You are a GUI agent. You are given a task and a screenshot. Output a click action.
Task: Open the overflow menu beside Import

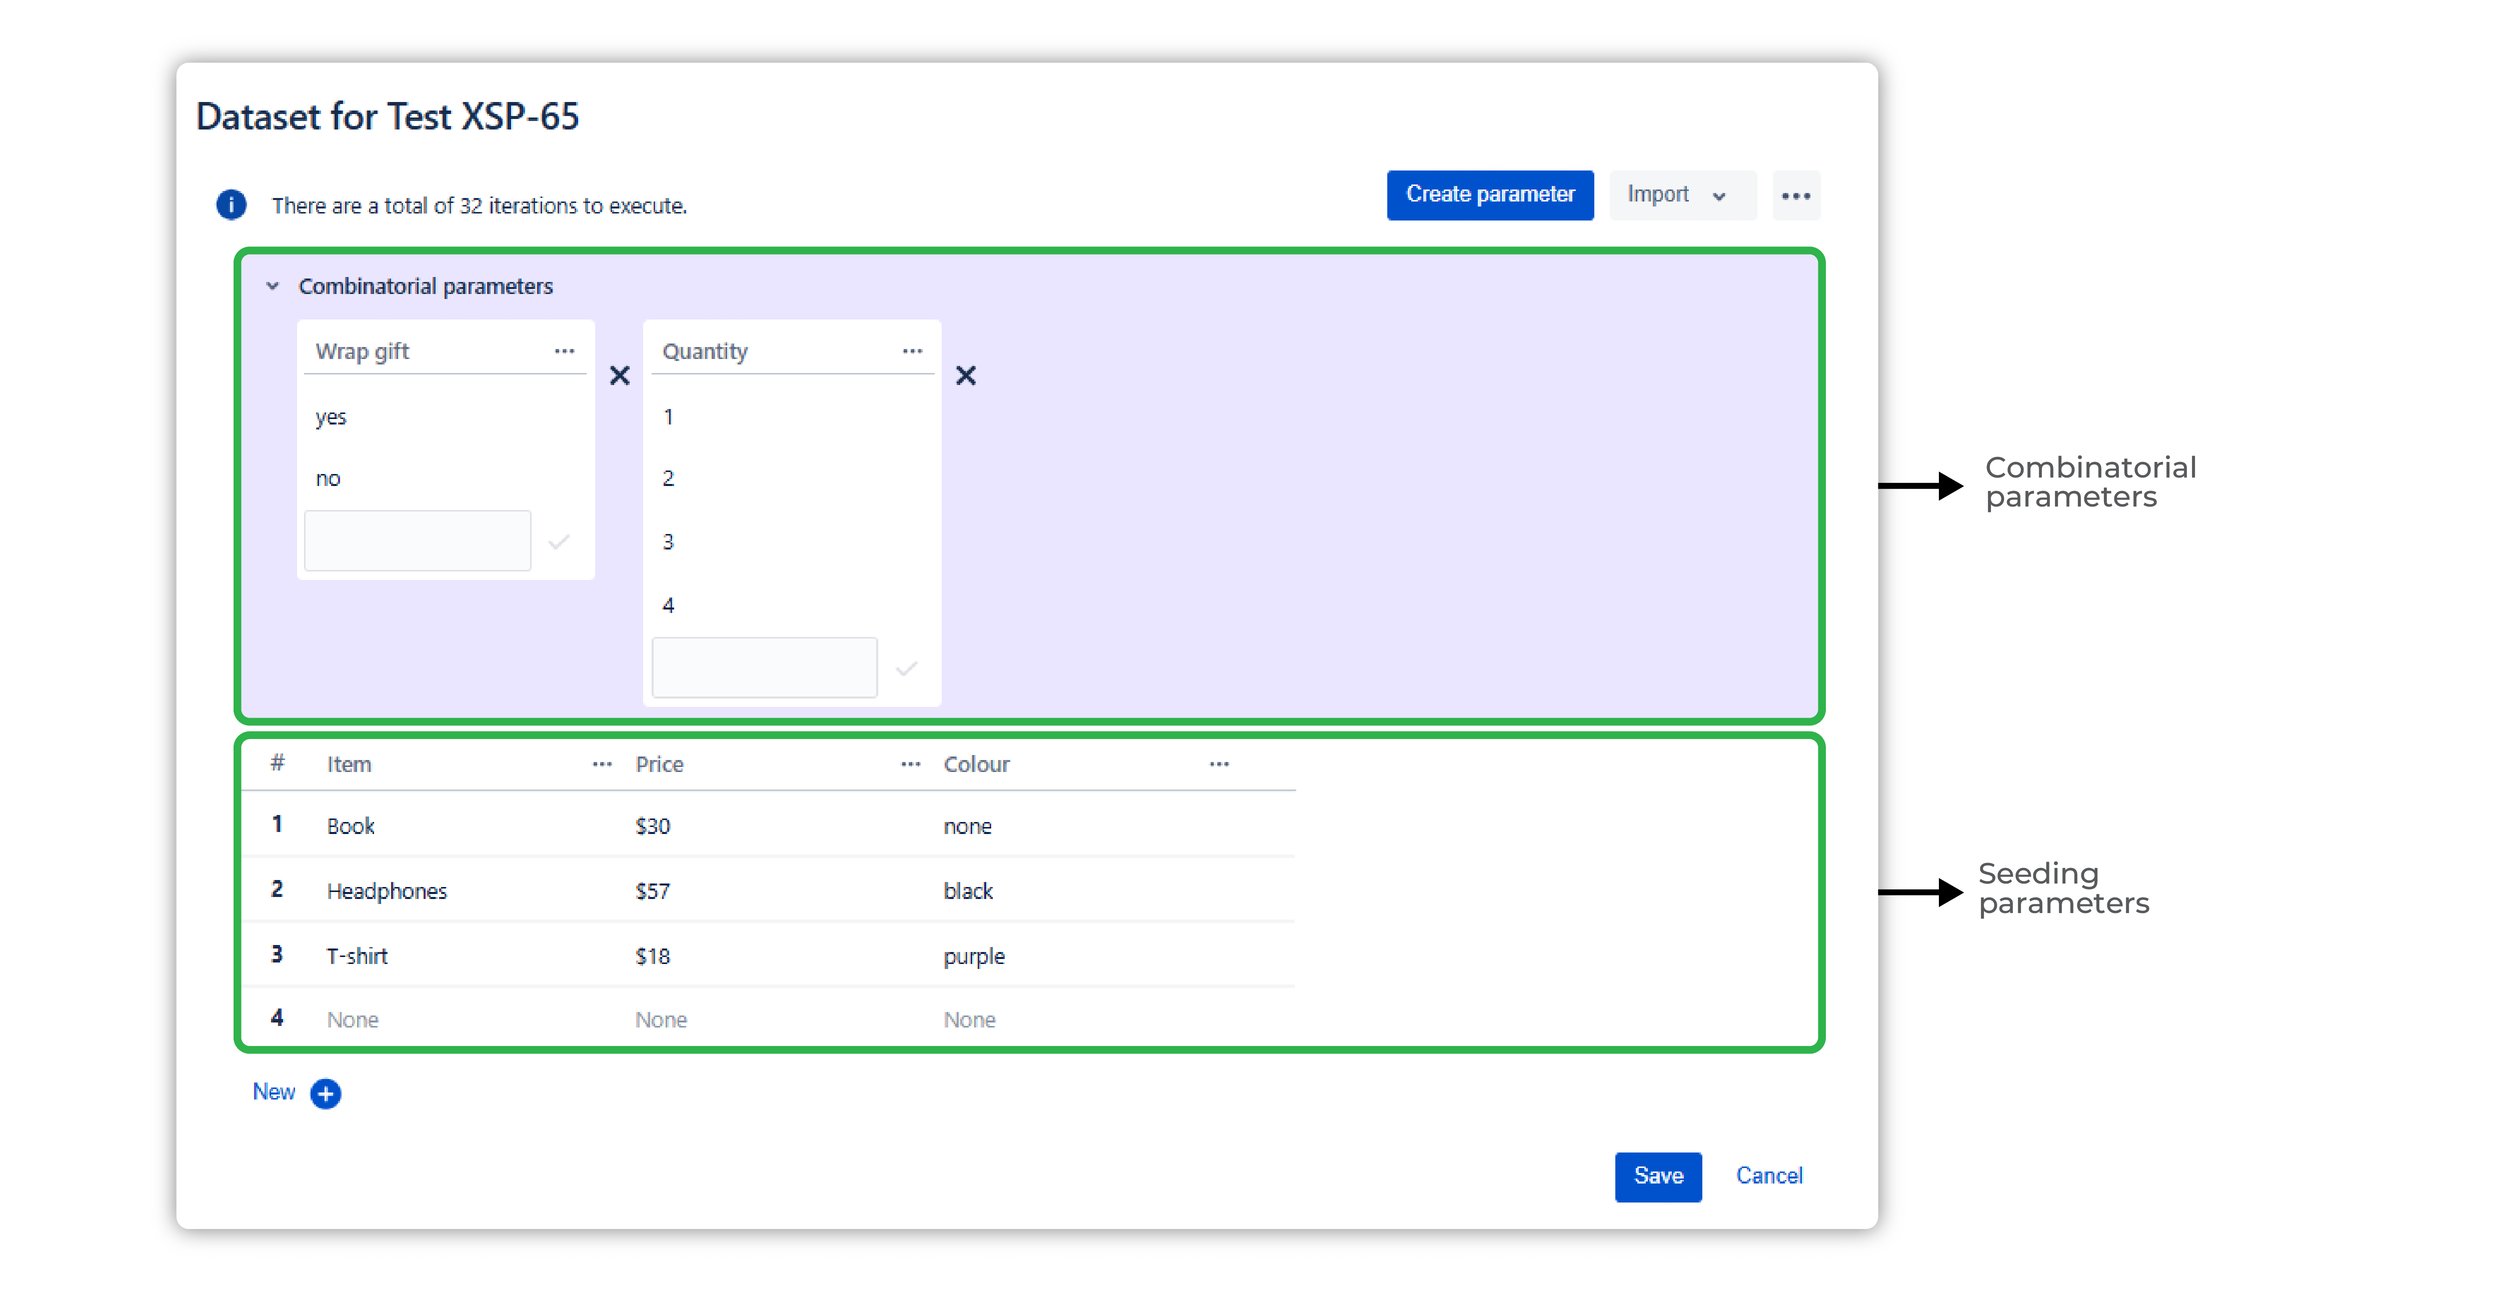point(1797,195)
